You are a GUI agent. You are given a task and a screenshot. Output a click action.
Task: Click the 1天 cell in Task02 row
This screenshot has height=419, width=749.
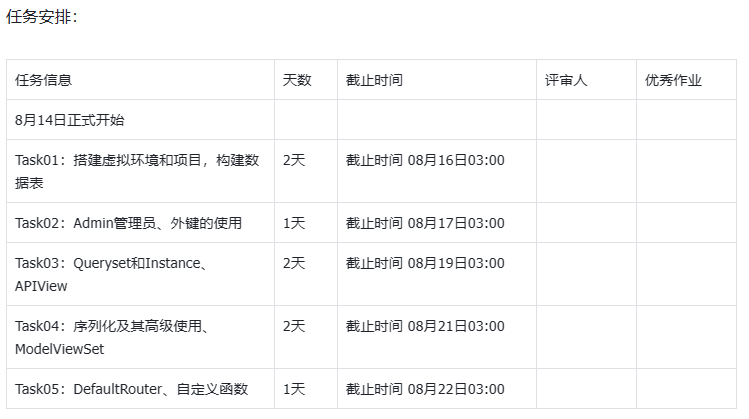pos(294,223)
